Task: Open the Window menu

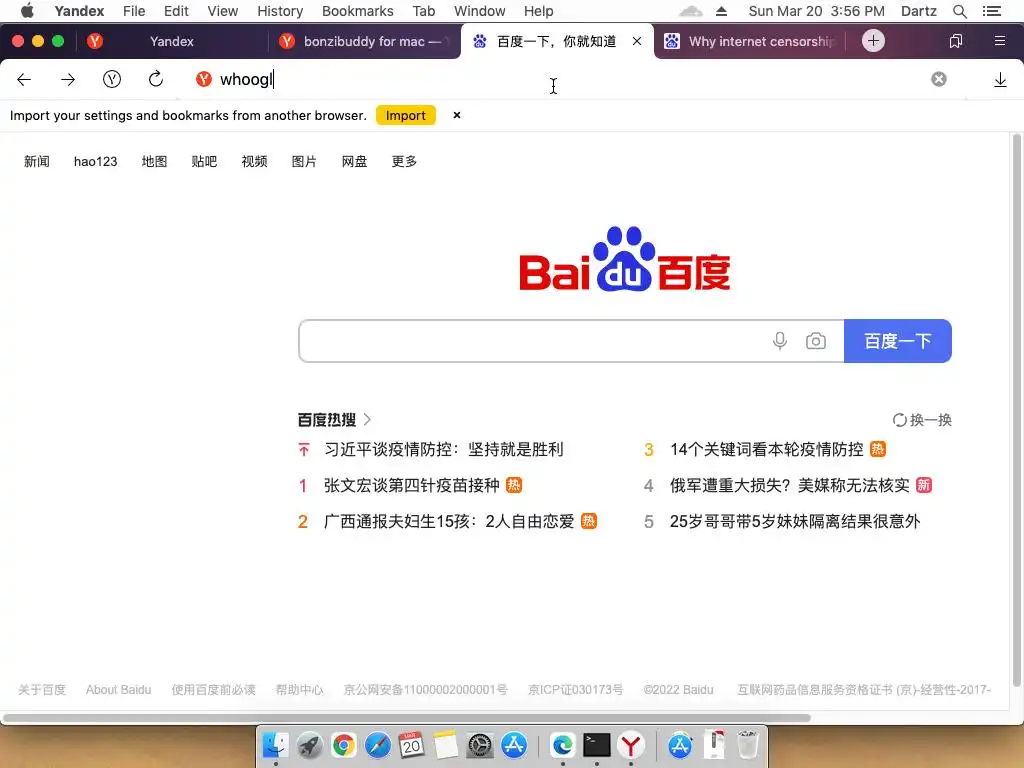Action: coord(479,11)
